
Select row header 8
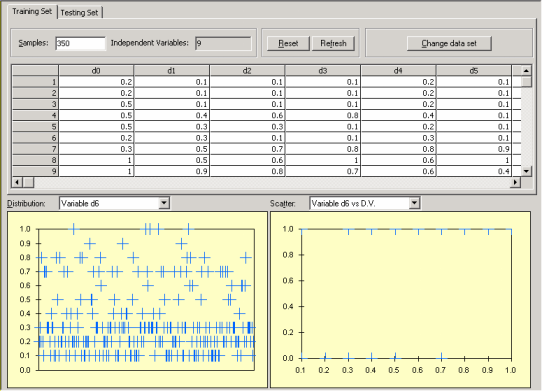click(35, 160)
